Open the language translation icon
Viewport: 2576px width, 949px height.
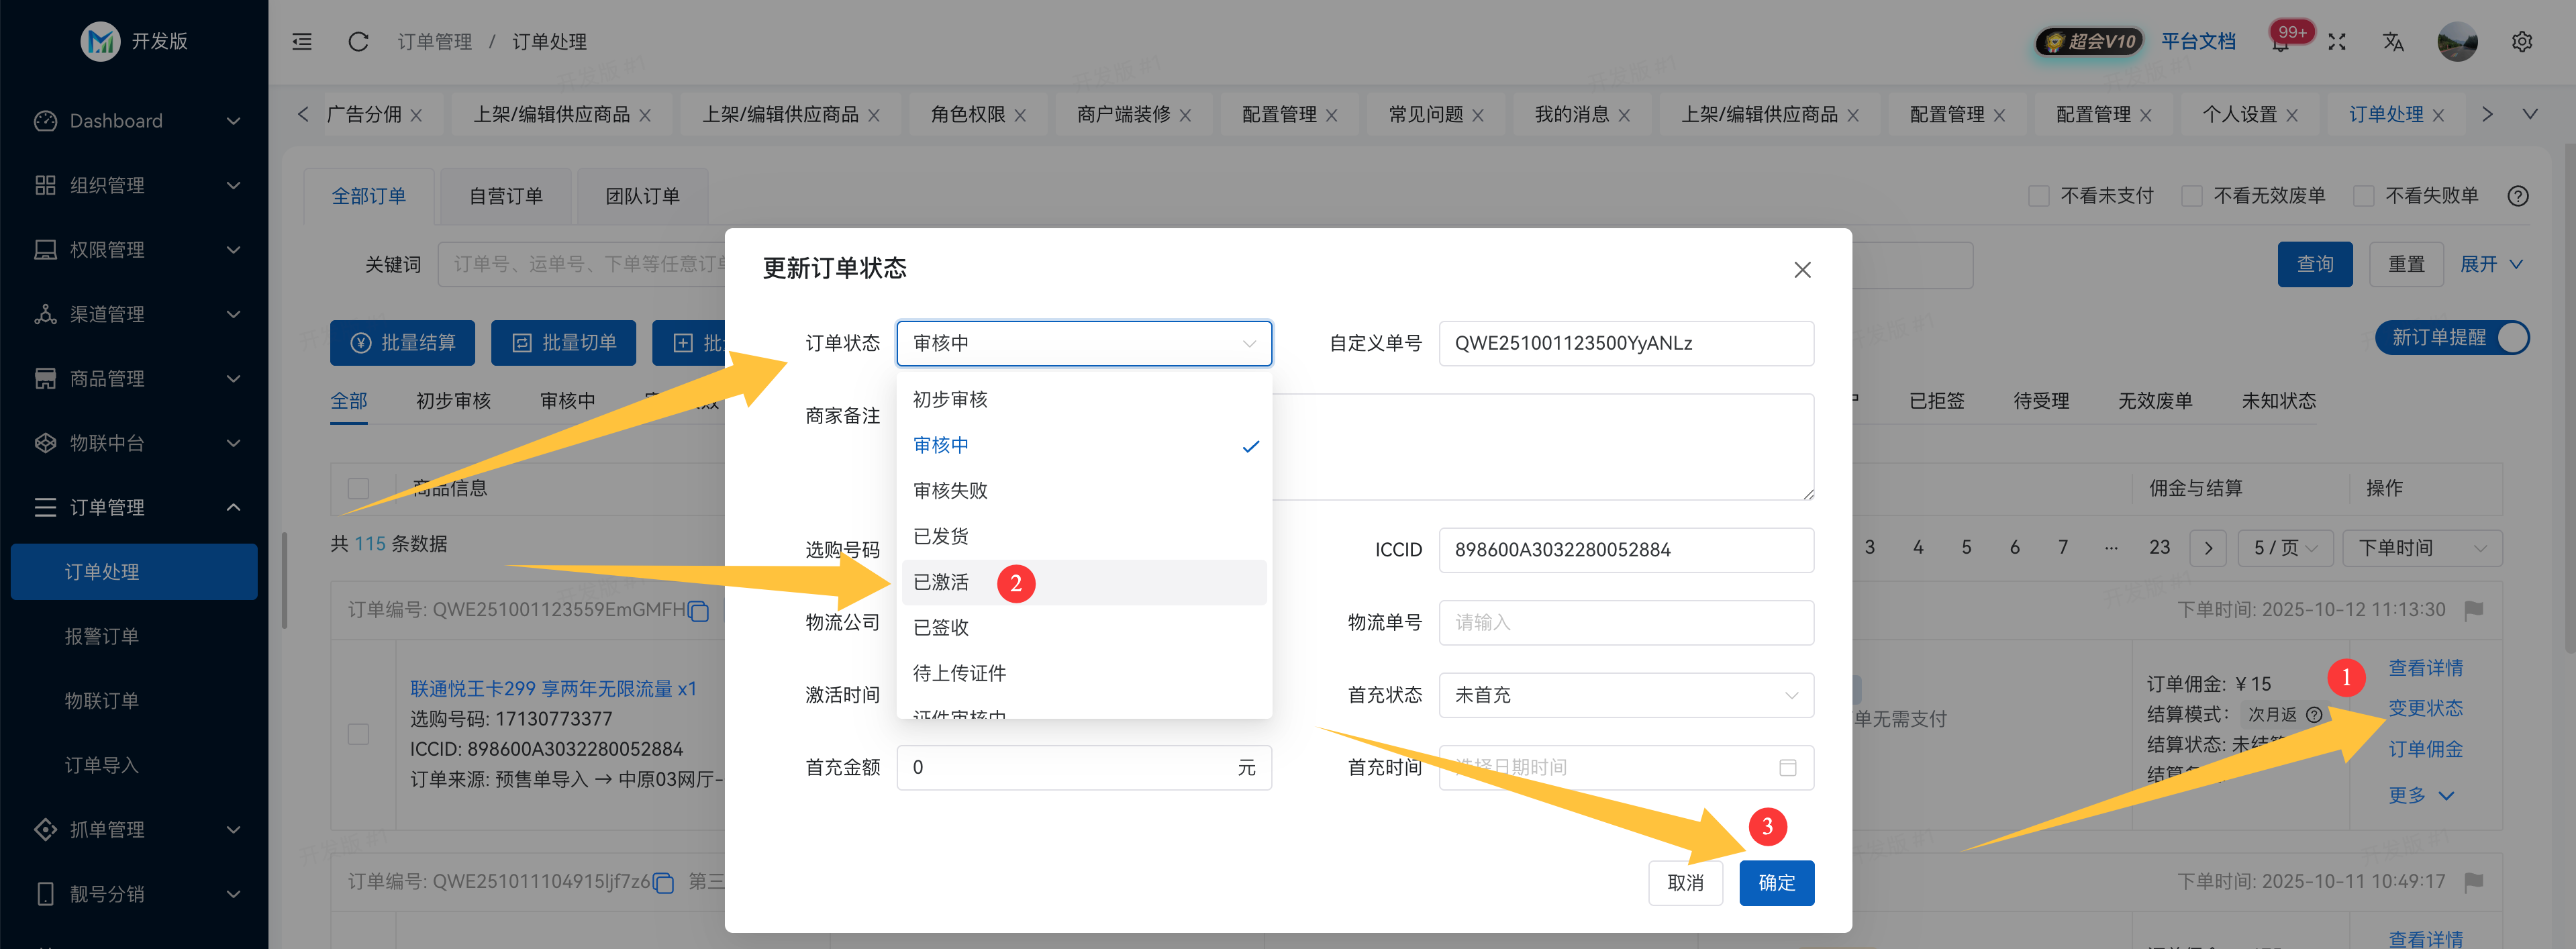(x=2392, y=42)
